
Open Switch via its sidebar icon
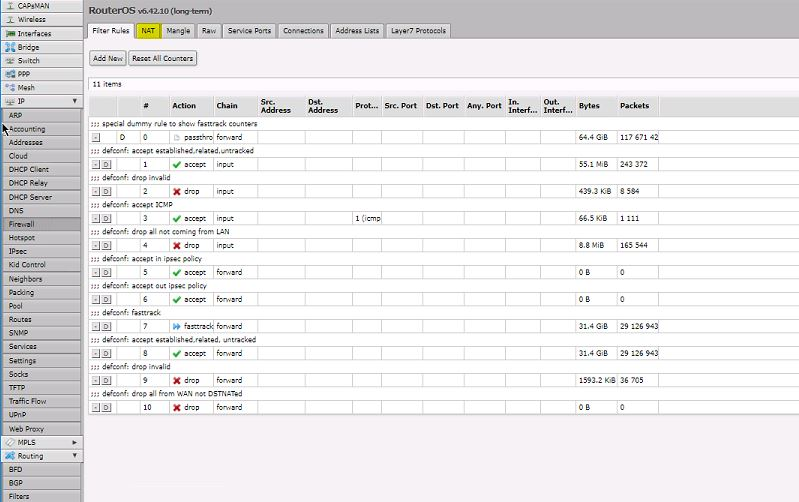click(10, 61)
